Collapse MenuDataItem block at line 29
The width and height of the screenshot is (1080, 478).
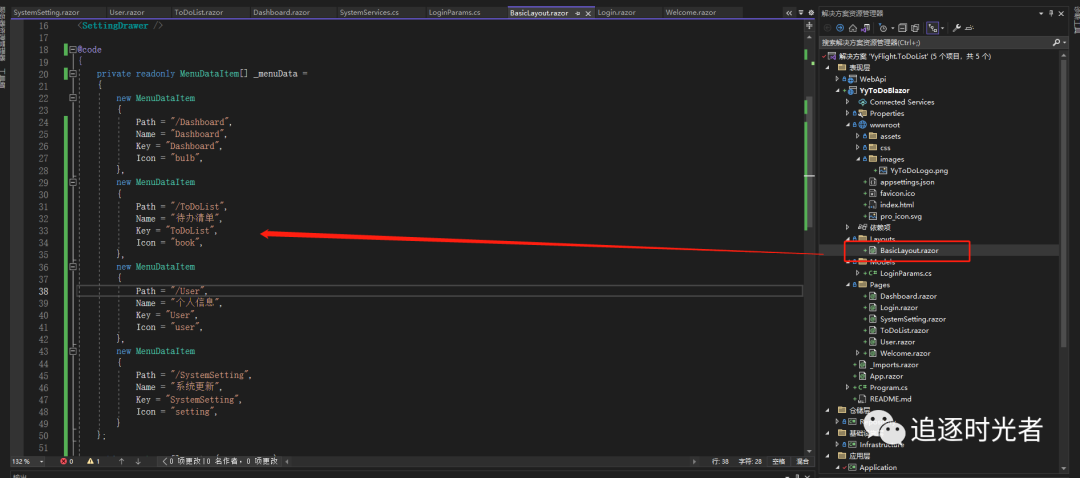pyautogui.click(x=73, y=183)
